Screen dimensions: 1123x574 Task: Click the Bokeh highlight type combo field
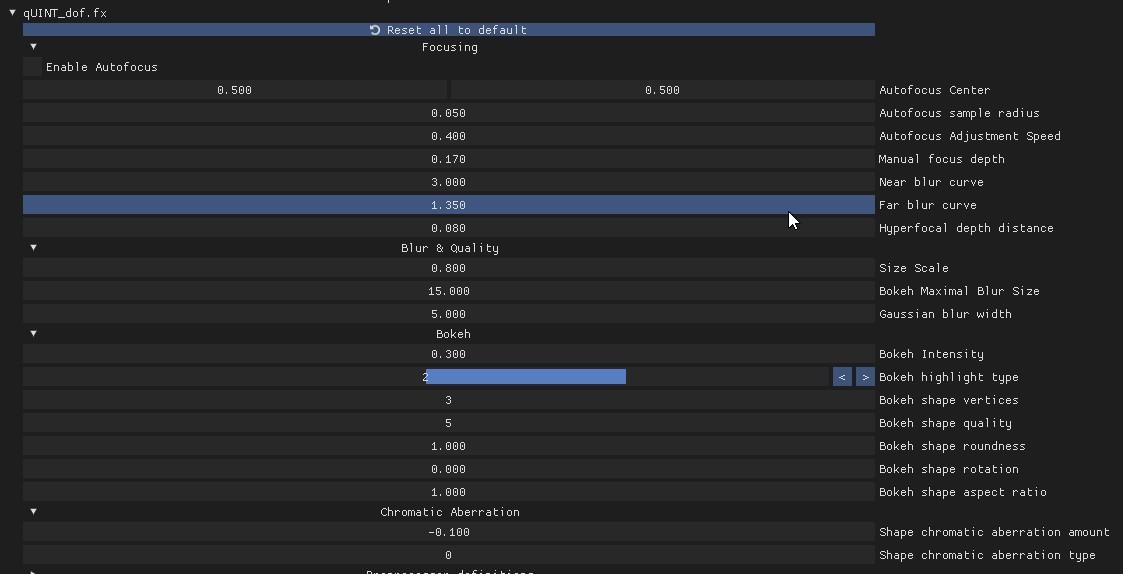426,377
